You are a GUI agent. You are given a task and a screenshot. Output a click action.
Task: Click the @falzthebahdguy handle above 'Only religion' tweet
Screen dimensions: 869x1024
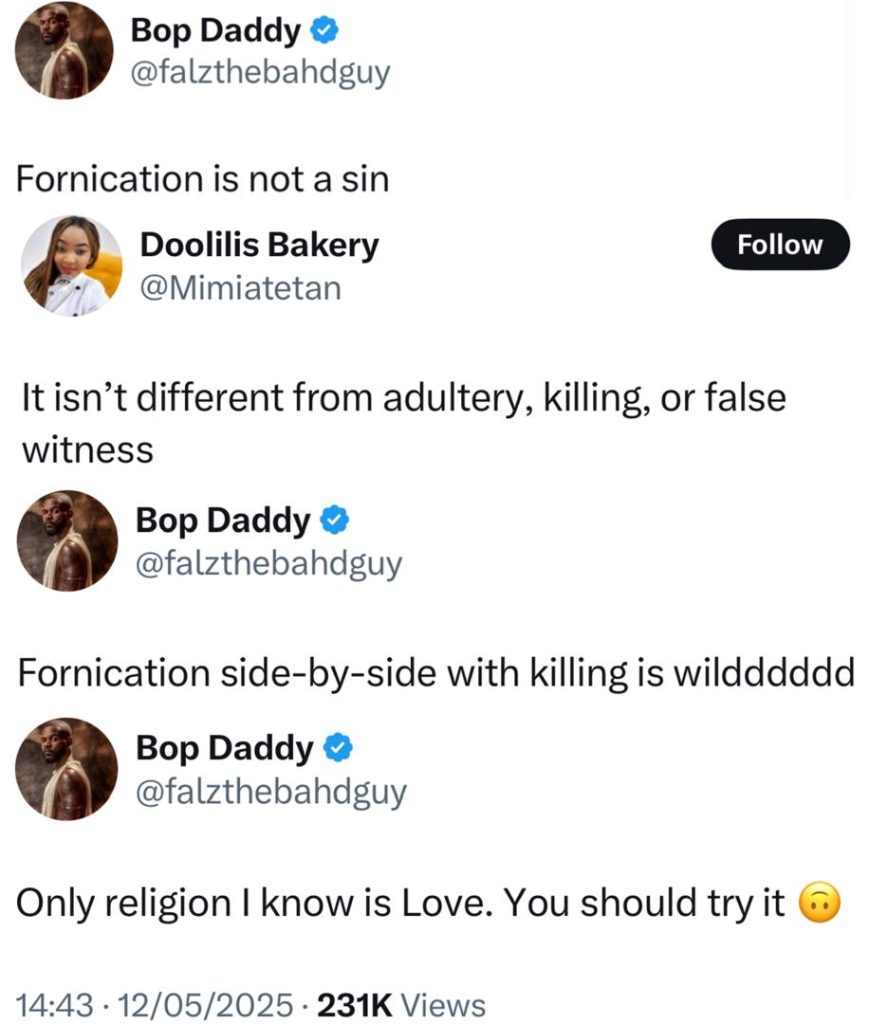pos(269,791)
